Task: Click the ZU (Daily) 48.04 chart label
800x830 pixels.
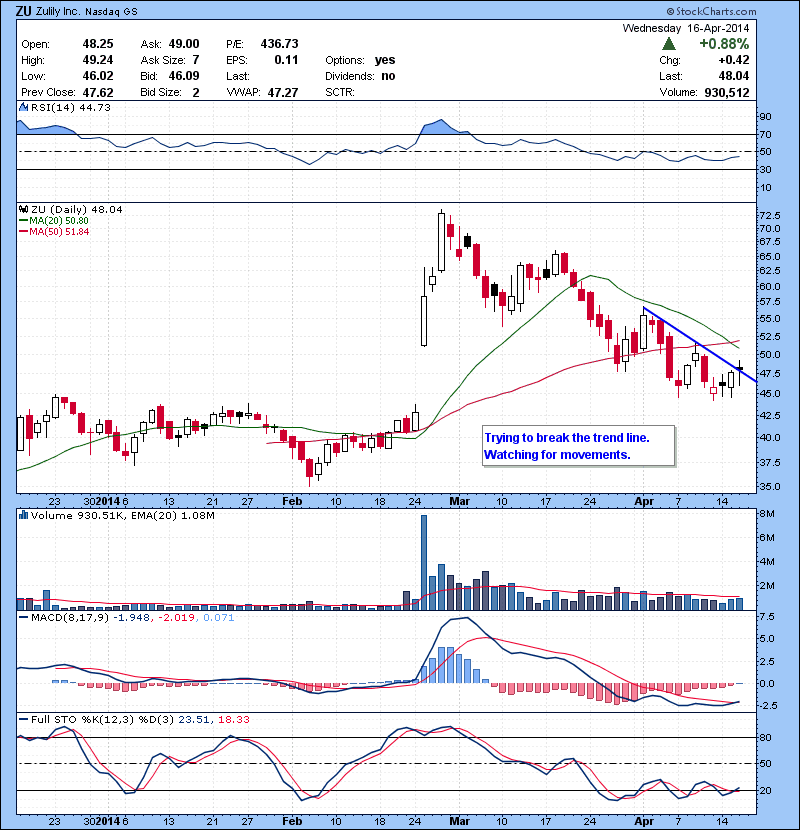Action: coord(77,210)
